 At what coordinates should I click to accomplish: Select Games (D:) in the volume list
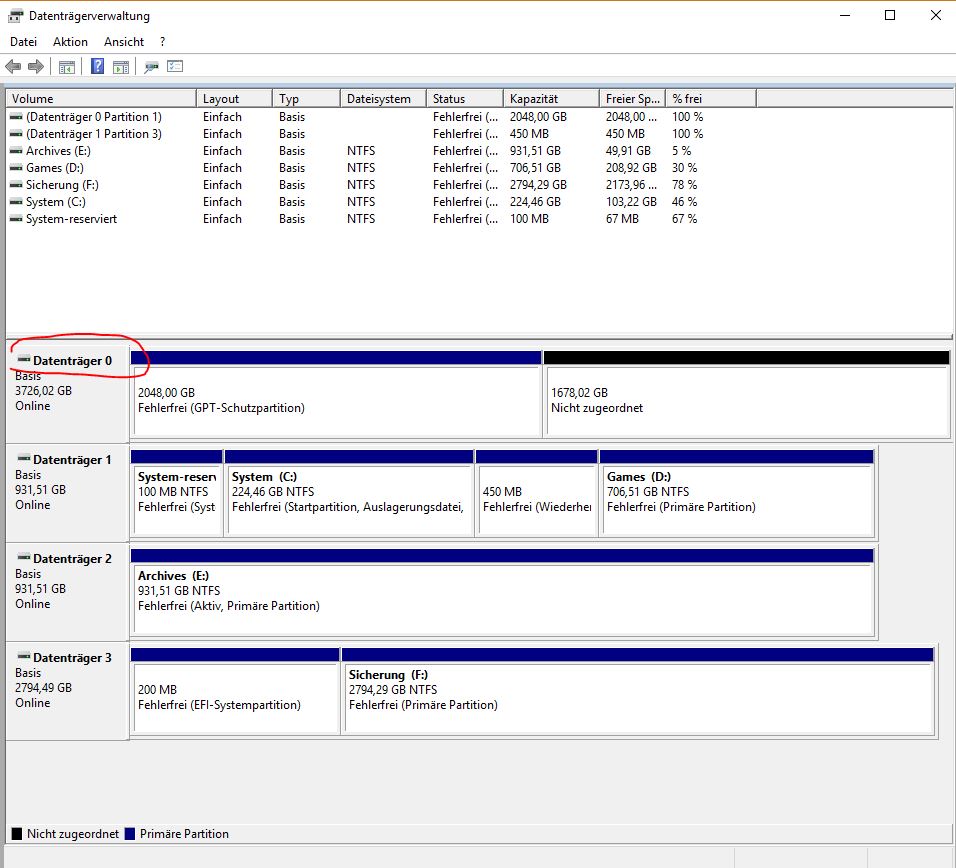(381, 168)
